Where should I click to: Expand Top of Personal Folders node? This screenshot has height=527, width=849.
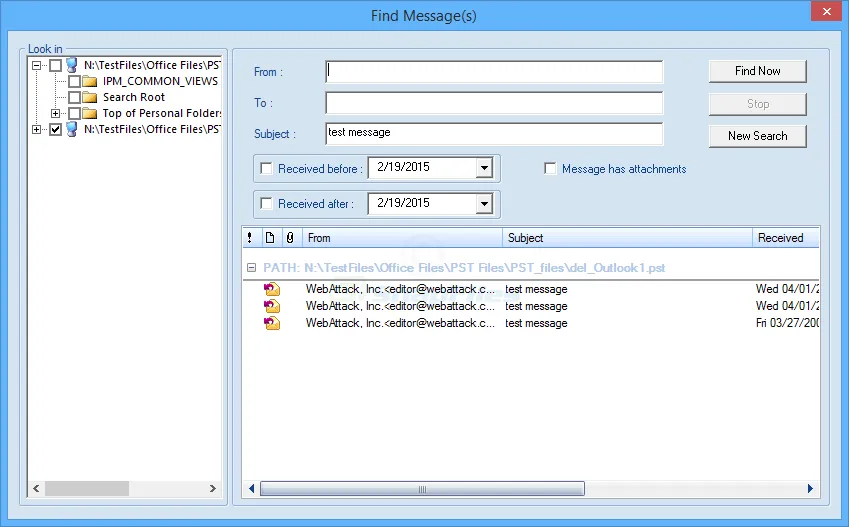click(x=55, y=113)
